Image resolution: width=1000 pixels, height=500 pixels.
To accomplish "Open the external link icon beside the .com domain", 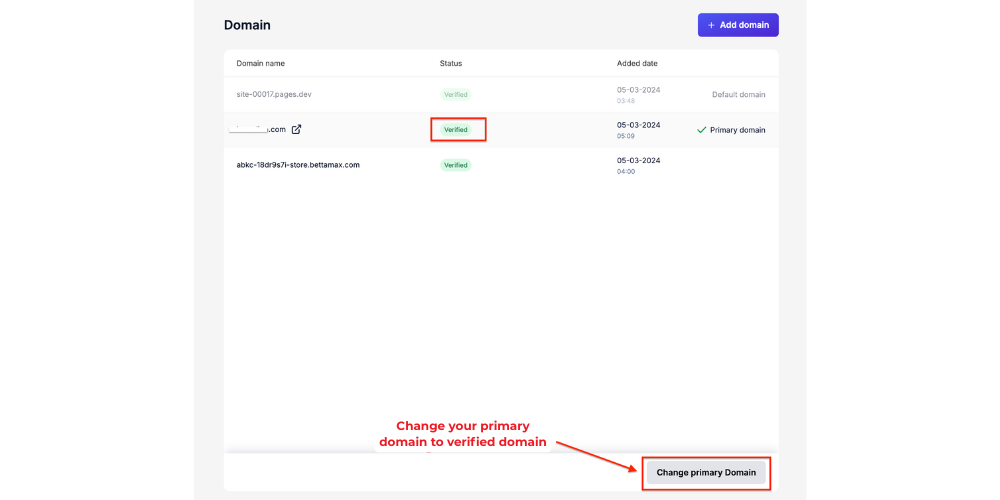I will [x=296, y=129].
